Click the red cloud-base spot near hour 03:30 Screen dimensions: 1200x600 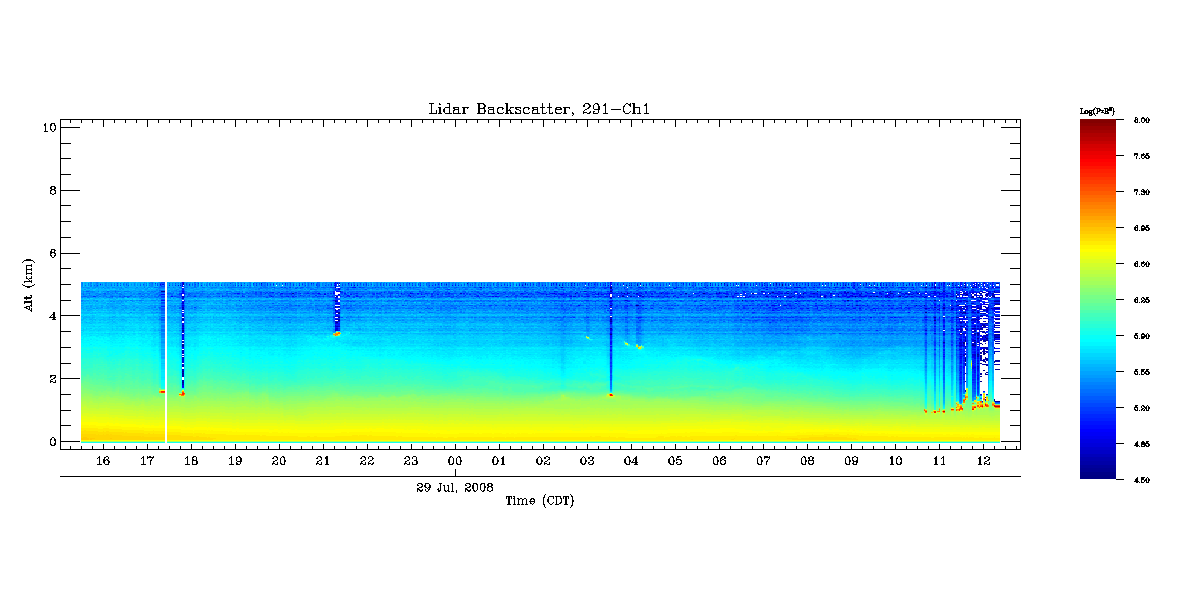(610, 395)
